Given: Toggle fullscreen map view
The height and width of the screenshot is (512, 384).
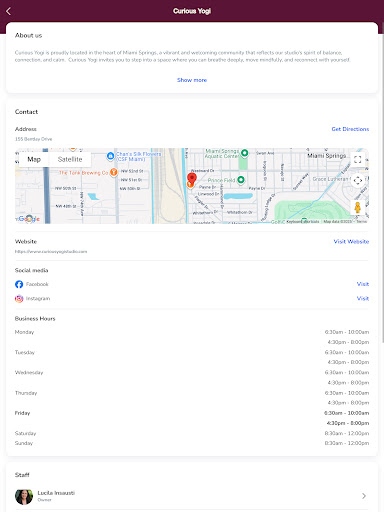Looking at the screenshot, I should [x=358, y=159].
